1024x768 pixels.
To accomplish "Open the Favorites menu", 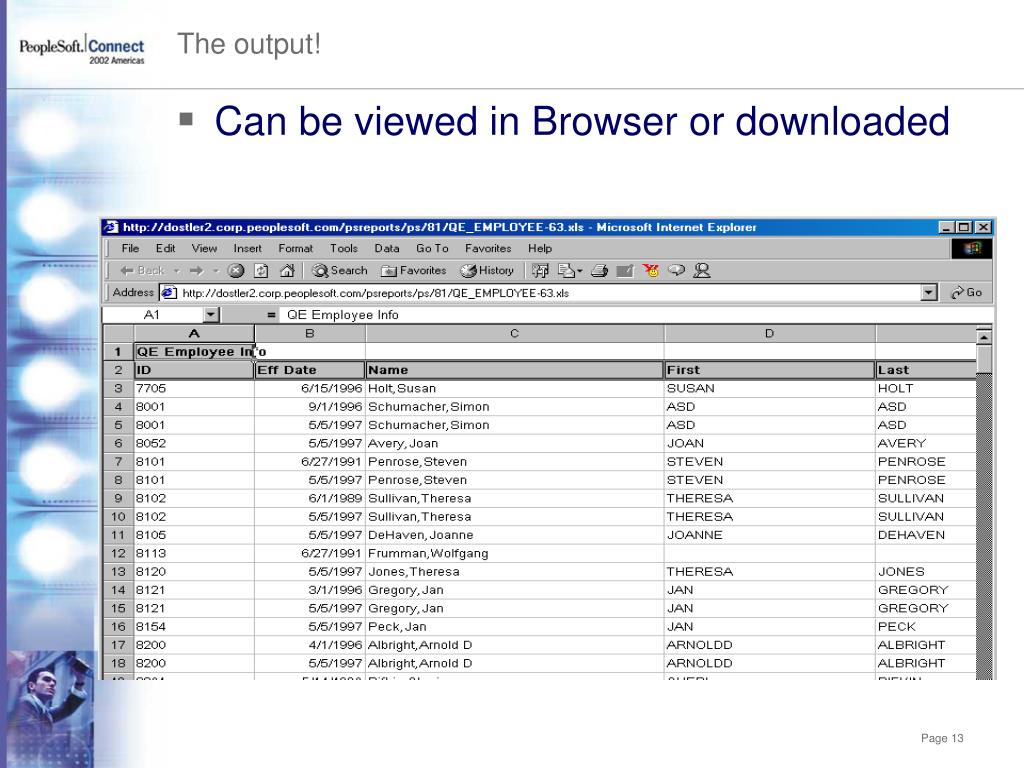I will 488,248.
